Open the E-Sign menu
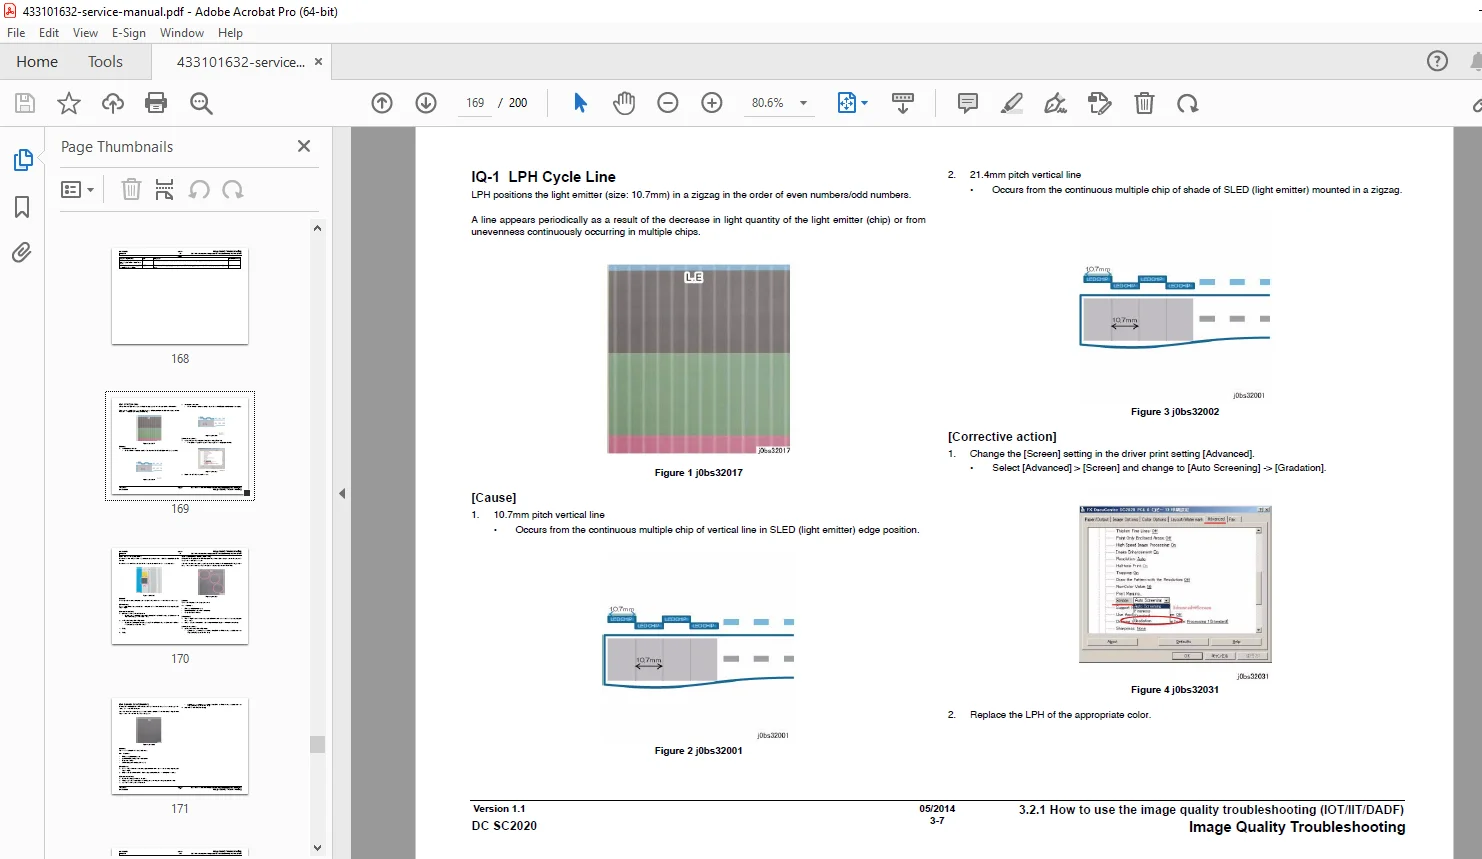The height and width of the screenshot is (859, 1482). pos(129,33)
